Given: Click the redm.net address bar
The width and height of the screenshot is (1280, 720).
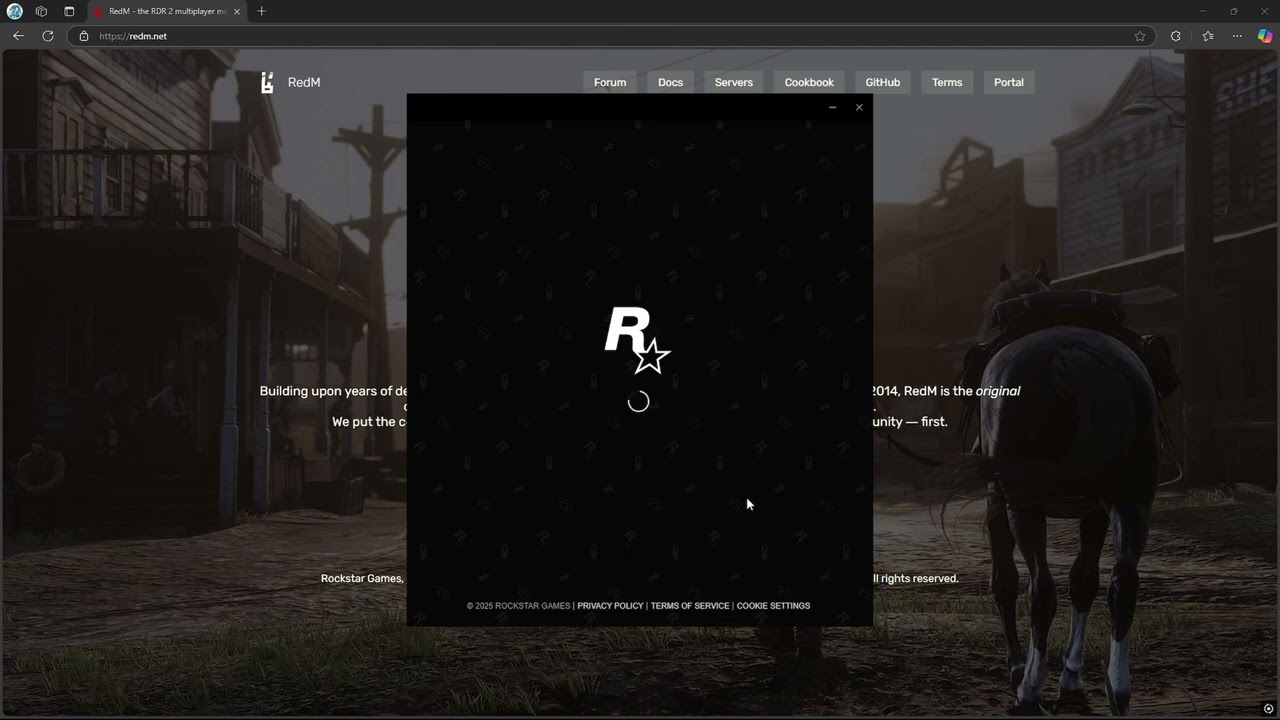Looking at the screenshot, I should click(610, 36).
